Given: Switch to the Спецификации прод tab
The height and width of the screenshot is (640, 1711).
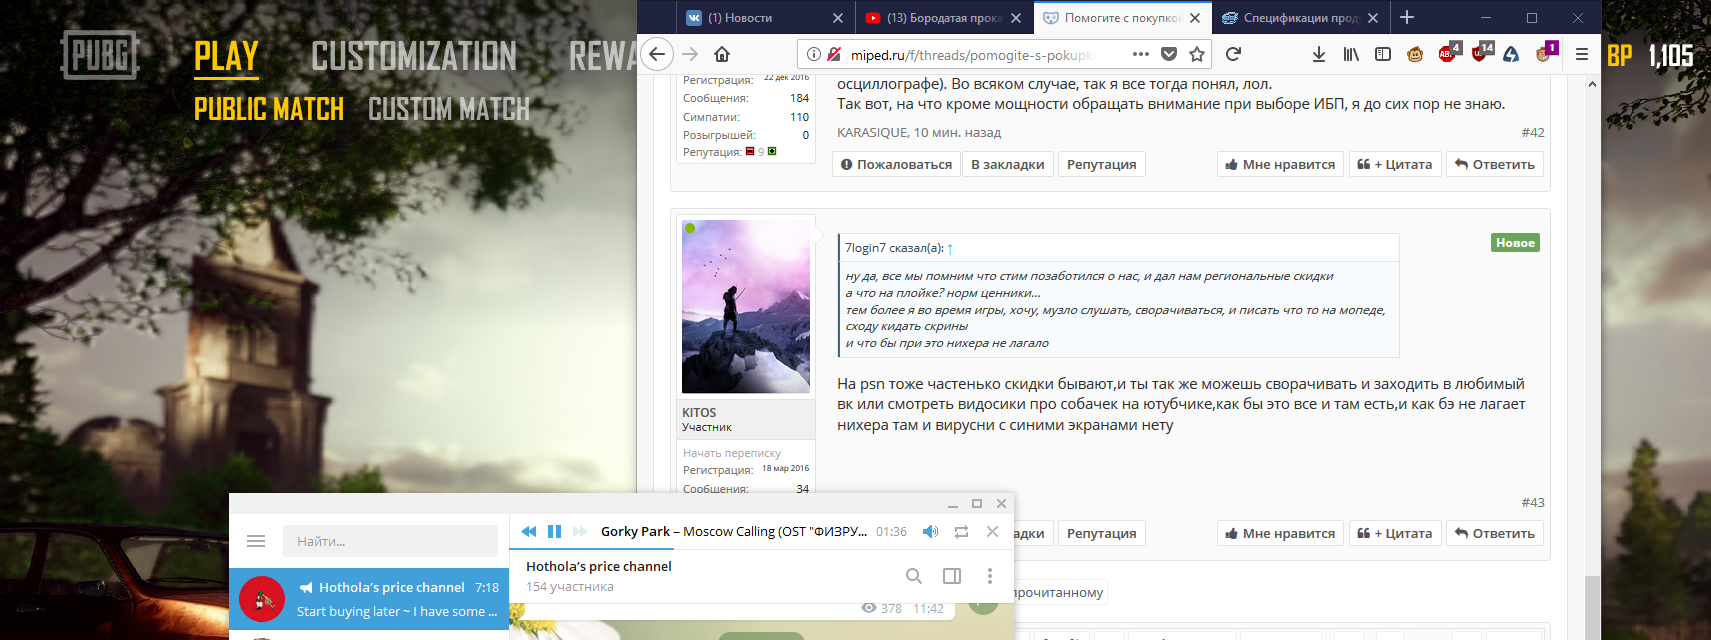Looking at the screenshot, I should click(x=1291, y=17).
